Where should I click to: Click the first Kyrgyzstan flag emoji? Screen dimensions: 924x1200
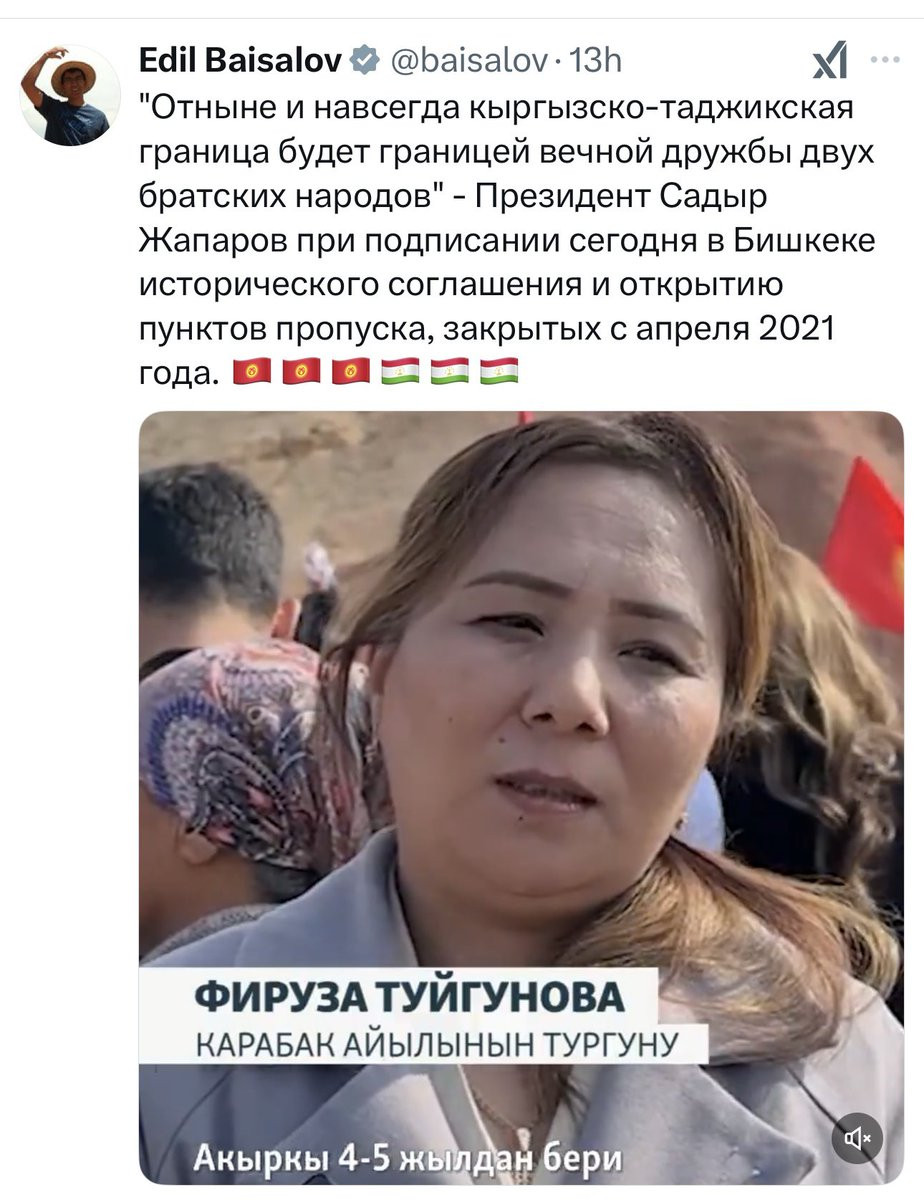(252, 373)
